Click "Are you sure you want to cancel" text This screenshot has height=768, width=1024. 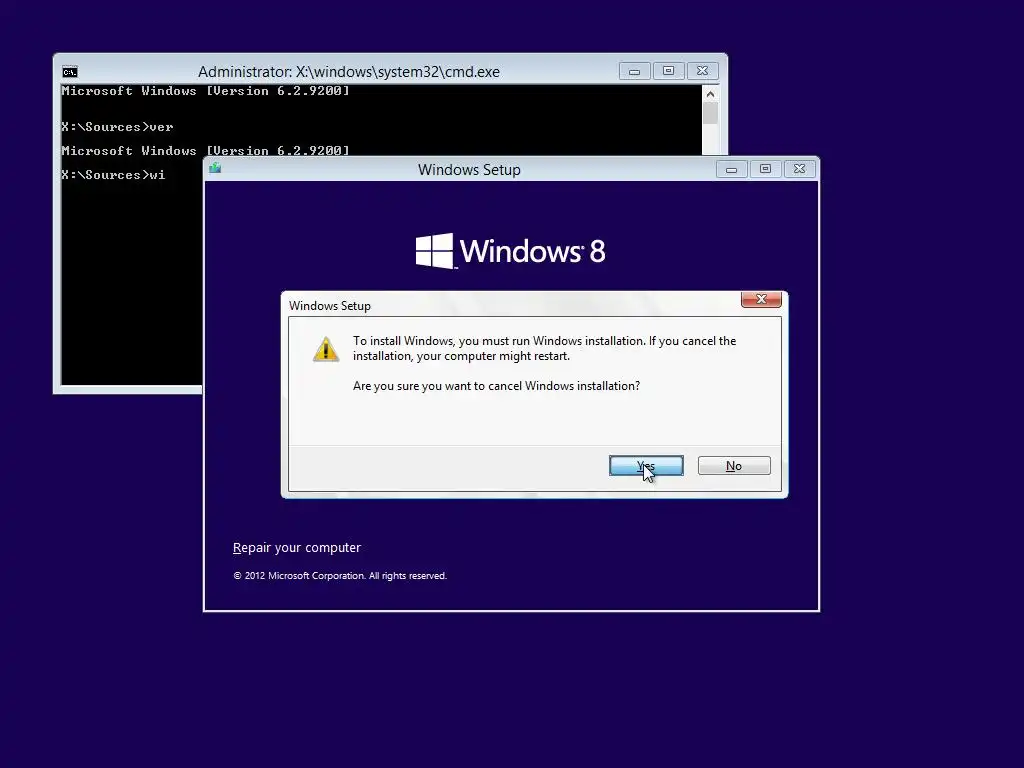coord(496,386)
